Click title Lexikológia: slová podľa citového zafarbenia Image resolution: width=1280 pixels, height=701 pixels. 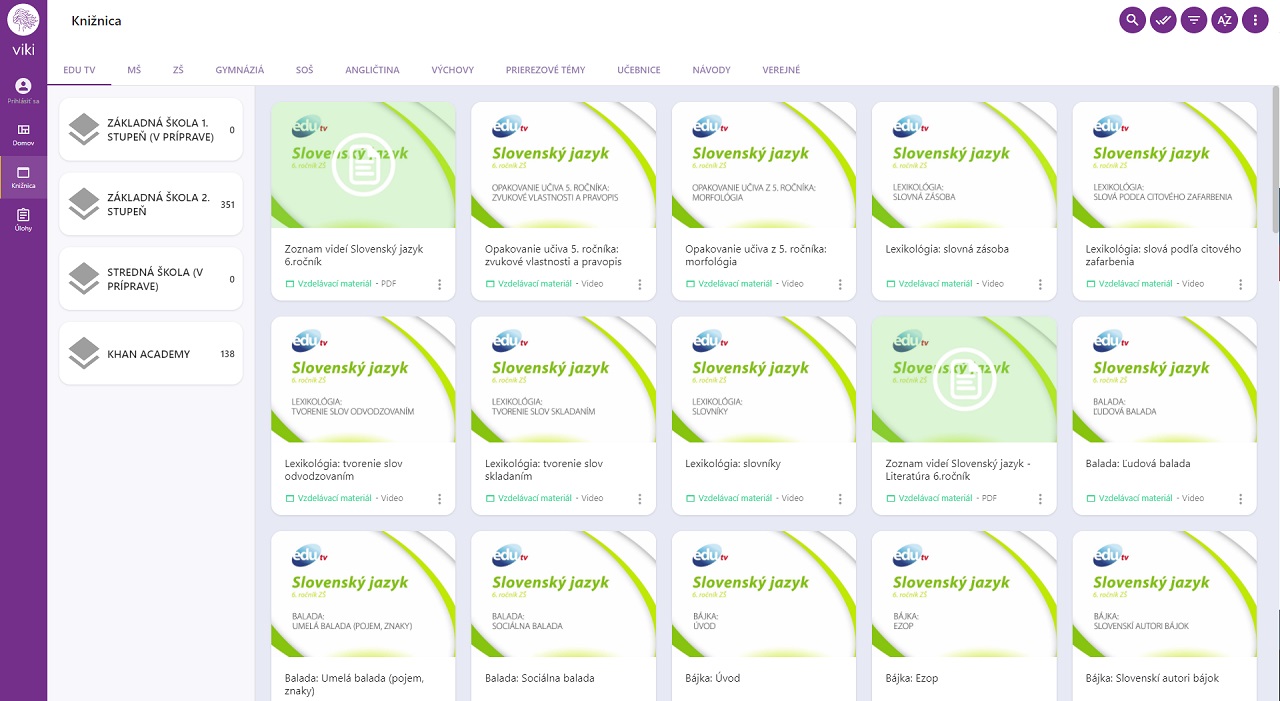pyautogui.click(x=1163, y=255)
